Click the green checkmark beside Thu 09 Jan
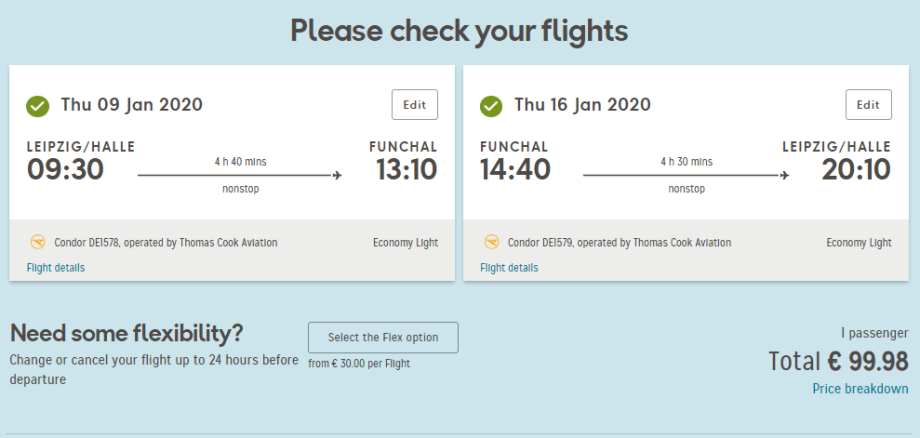Screen dimensions: 920x438 coord(38,105)
